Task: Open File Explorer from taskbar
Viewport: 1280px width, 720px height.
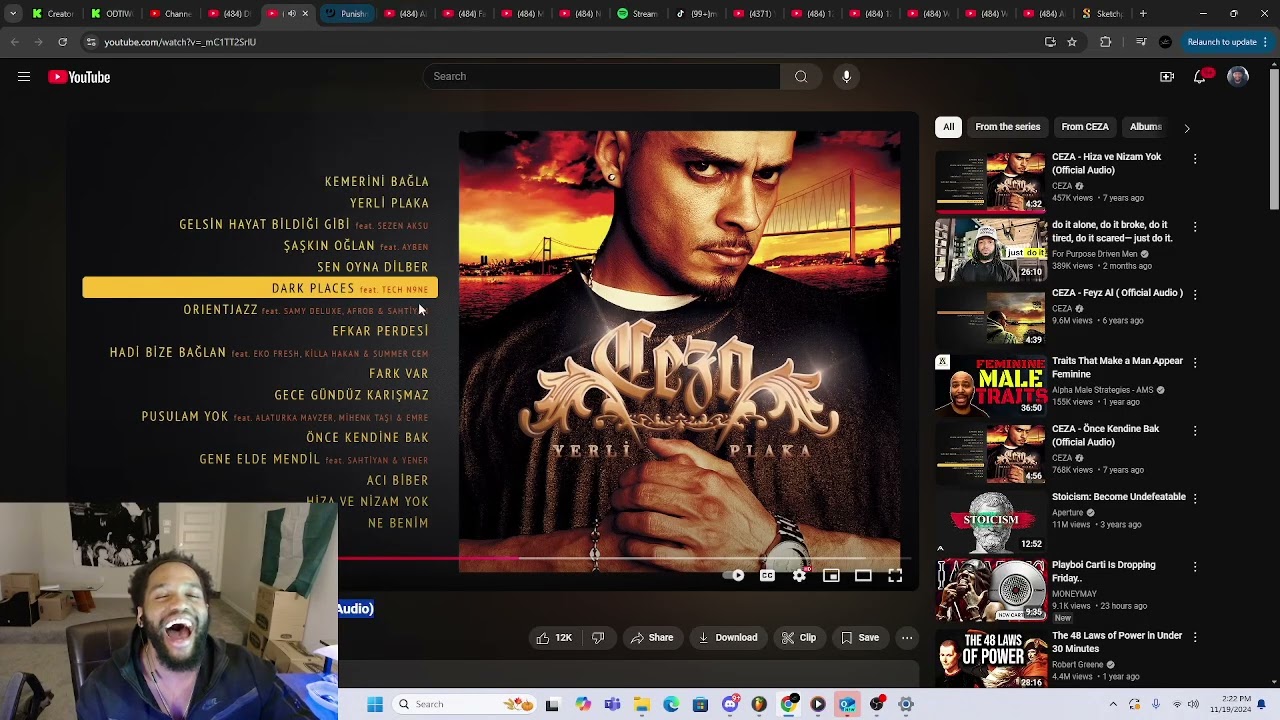Action: click(x=642, y=704)
